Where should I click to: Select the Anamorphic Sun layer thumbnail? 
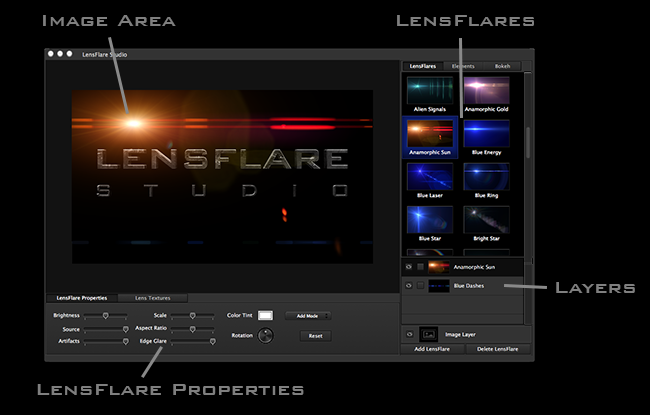coord(439,267)
